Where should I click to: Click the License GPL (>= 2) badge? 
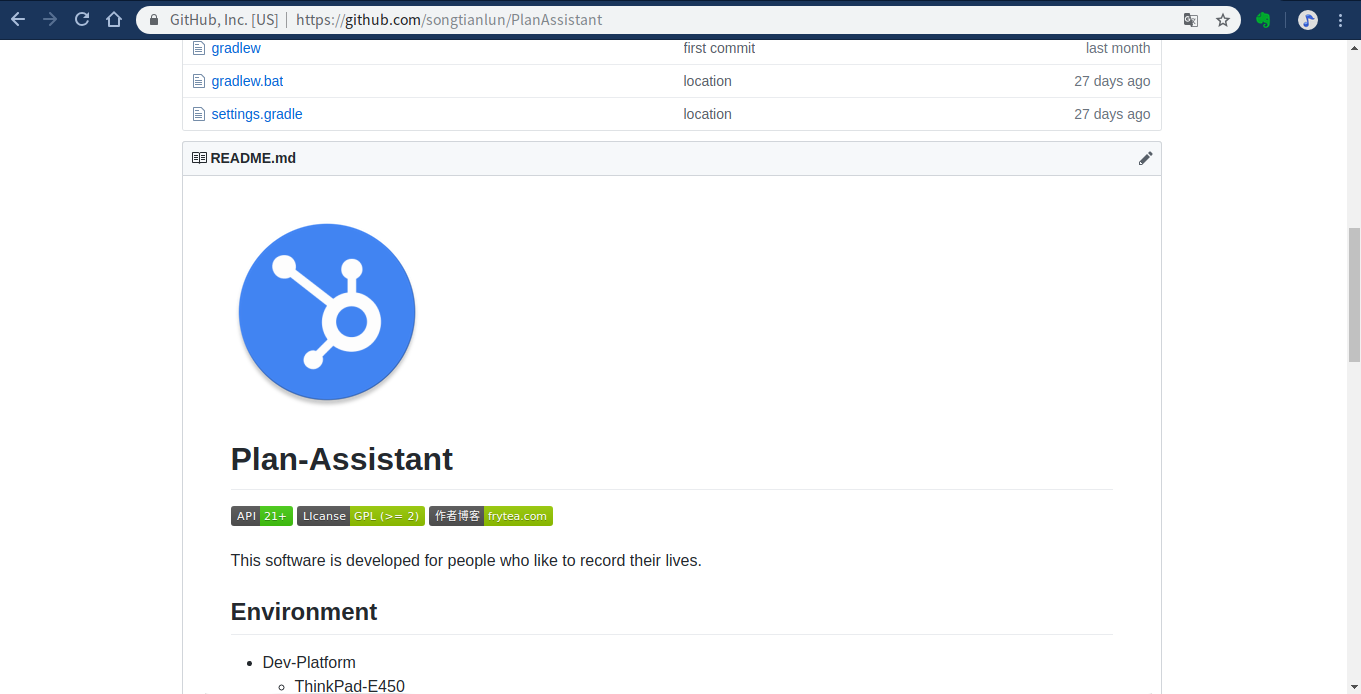coord(361,516)
